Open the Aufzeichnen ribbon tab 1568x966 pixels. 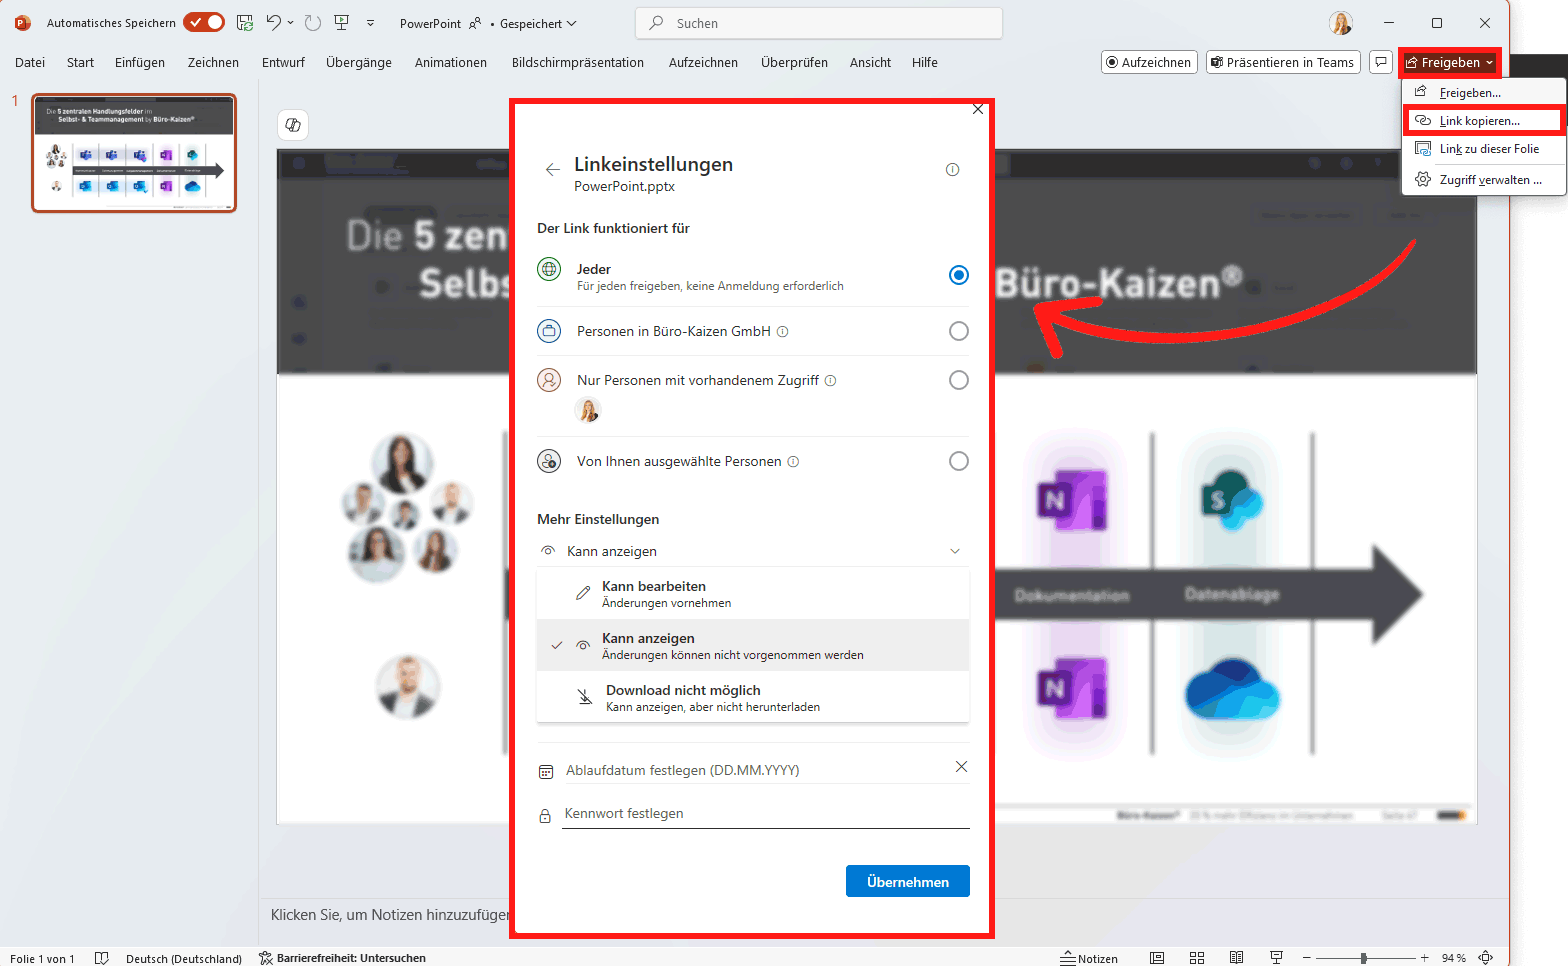(x=703, y=62)
